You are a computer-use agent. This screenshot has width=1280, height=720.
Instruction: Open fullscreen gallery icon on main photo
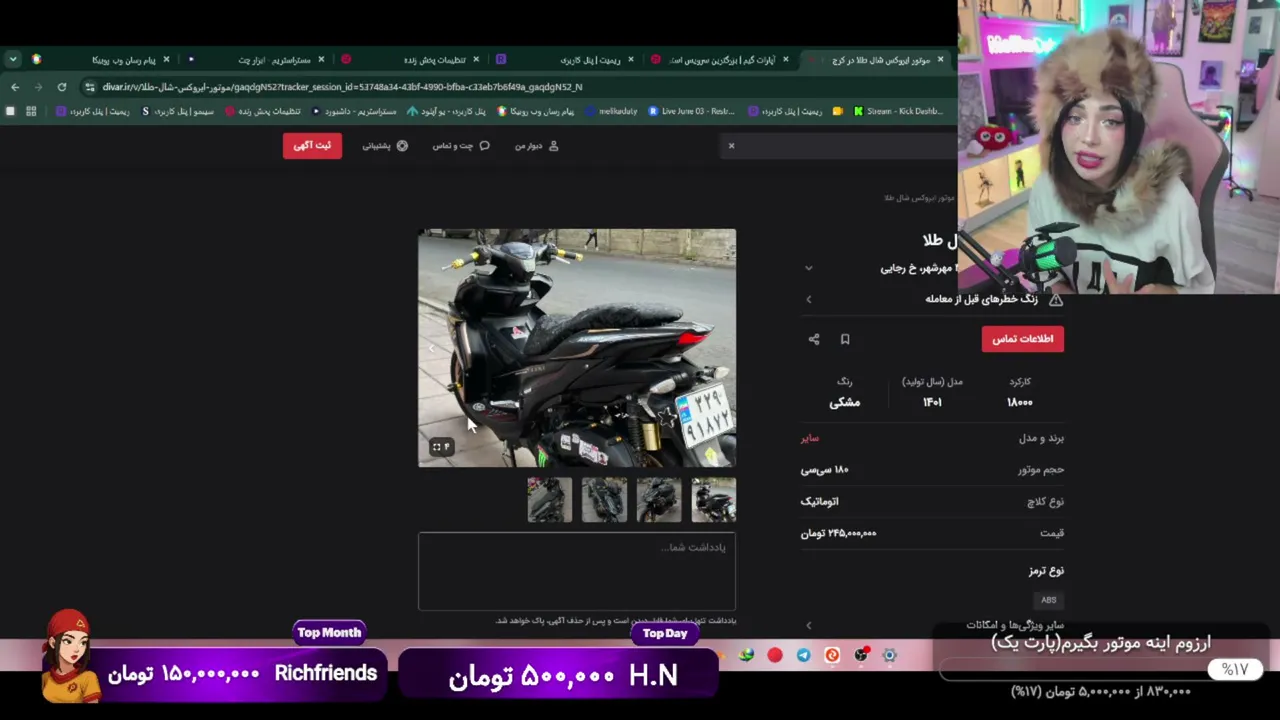(441, 447)
